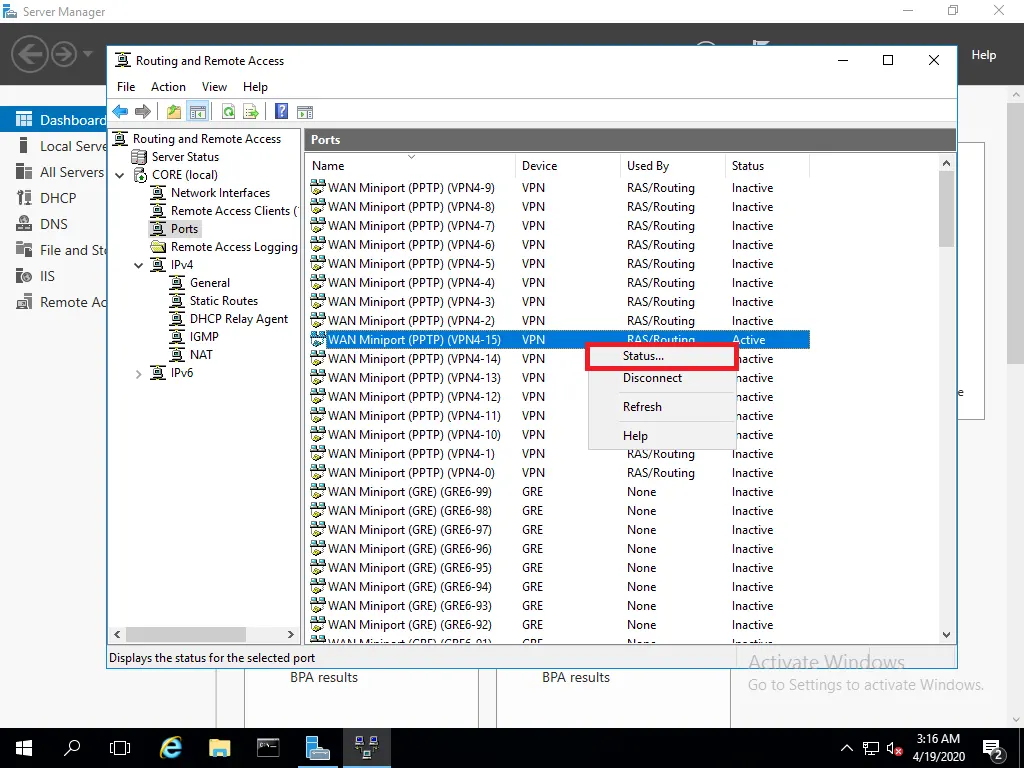Image resolution: width=1024 pixels, height=768 pixels.
Task: Select the General node under IPv4
Action: point(210,283)
